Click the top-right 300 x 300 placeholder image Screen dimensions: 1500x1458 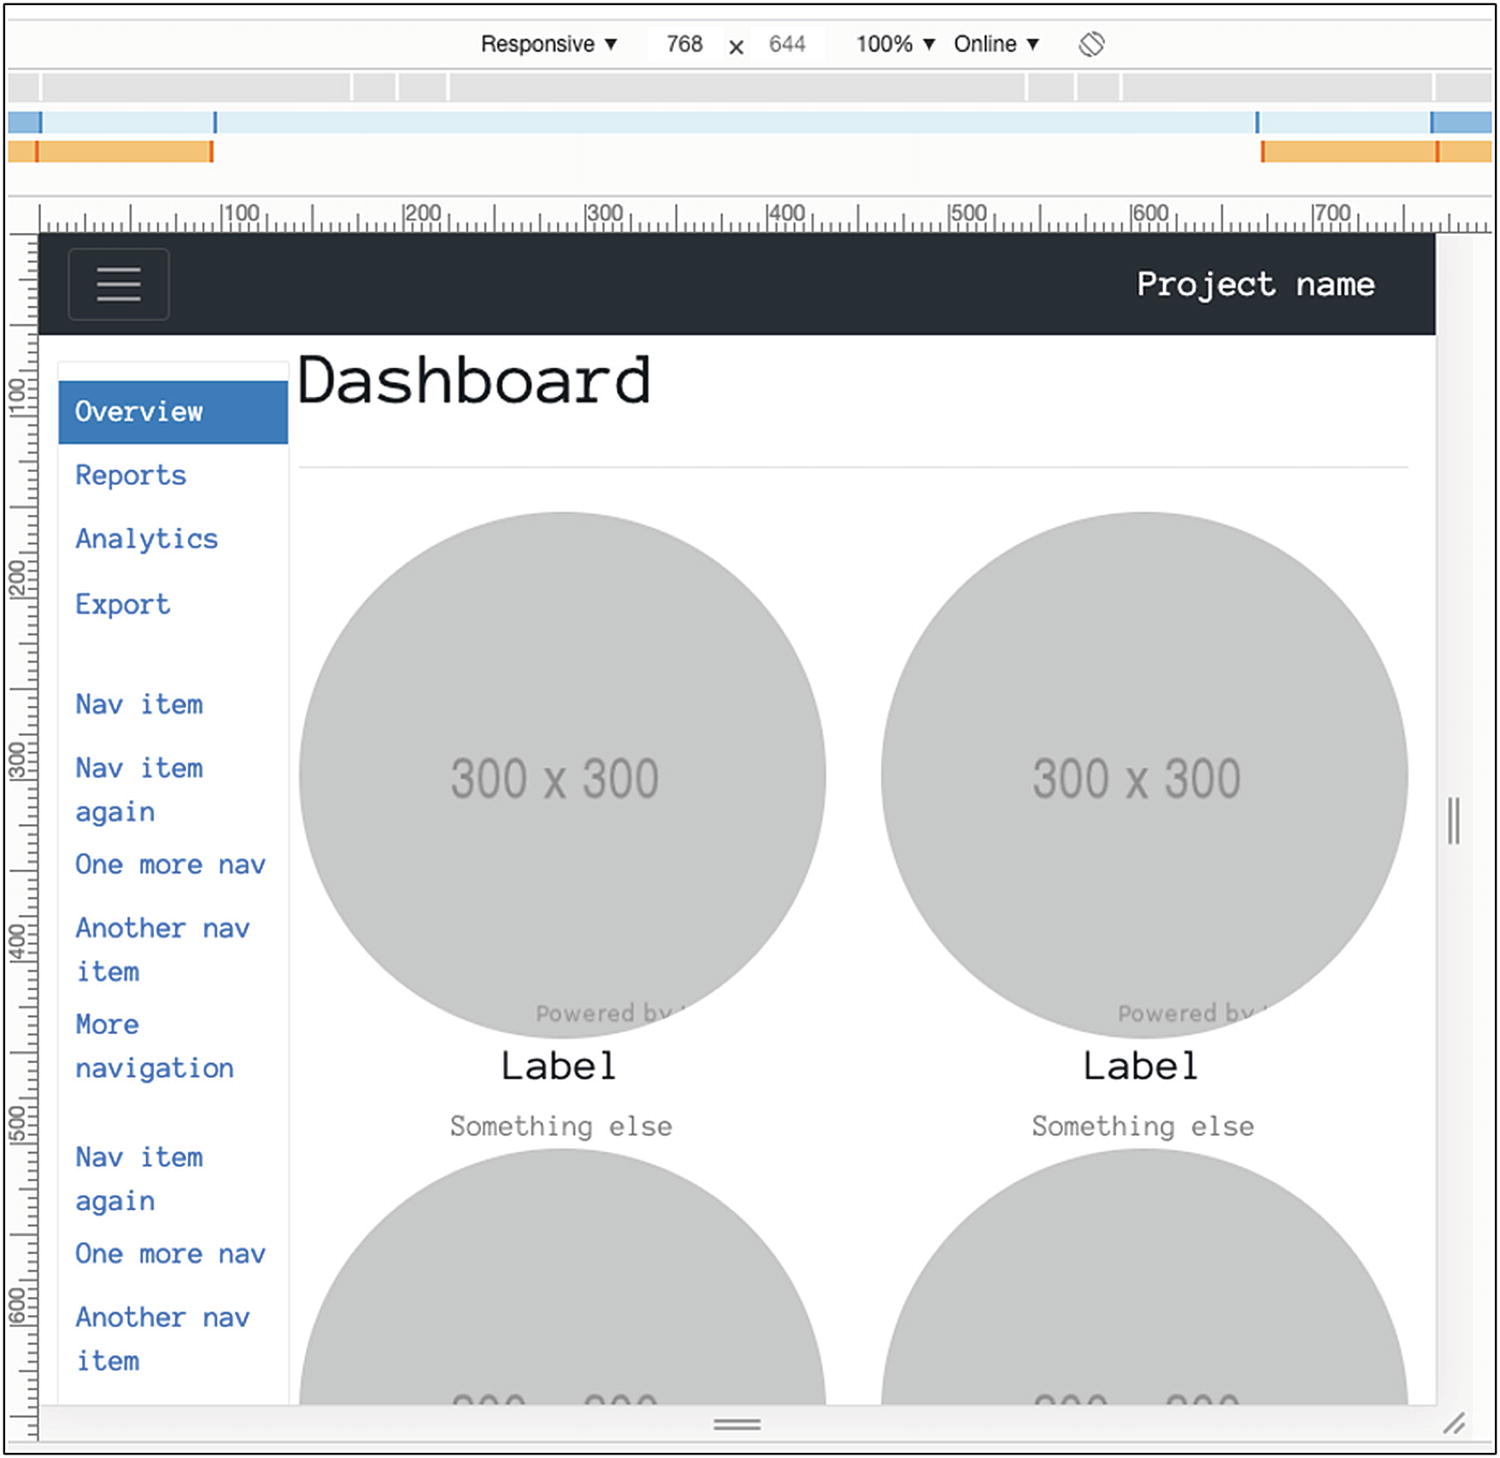click(x=1144, y=775)
